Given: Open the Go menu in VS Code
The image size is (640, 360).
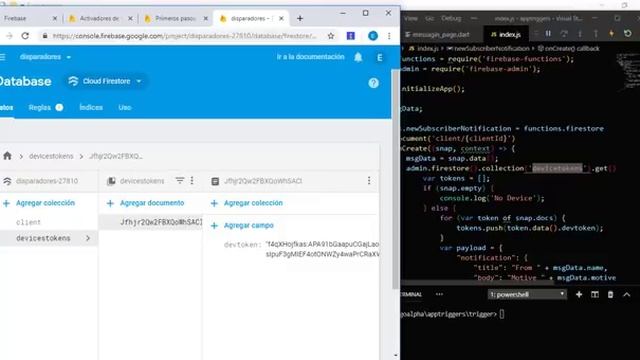Looking at the screenshot, I should [x=430, y=18].
